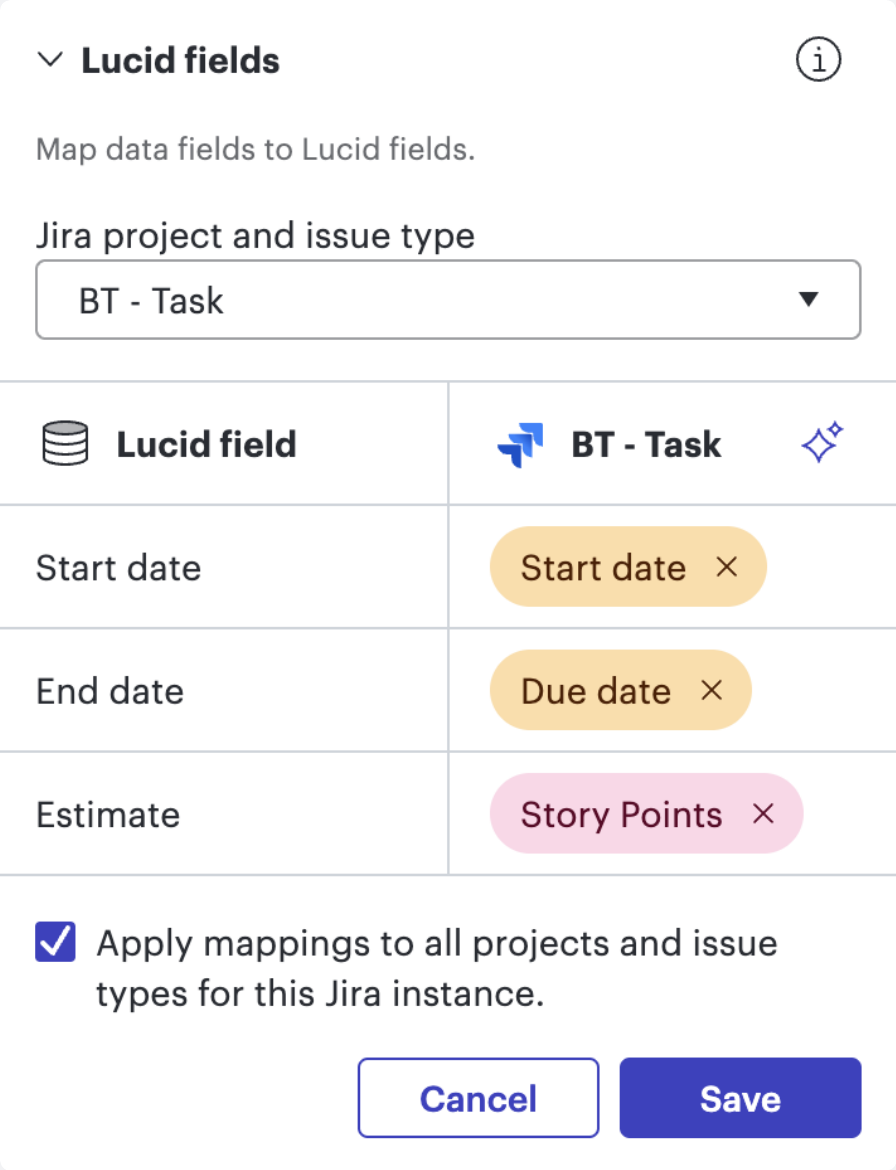The width and height of the screenshot is (896, 1170).
Task: Click the database icon beside Lucid field
Action: point(65,443)
